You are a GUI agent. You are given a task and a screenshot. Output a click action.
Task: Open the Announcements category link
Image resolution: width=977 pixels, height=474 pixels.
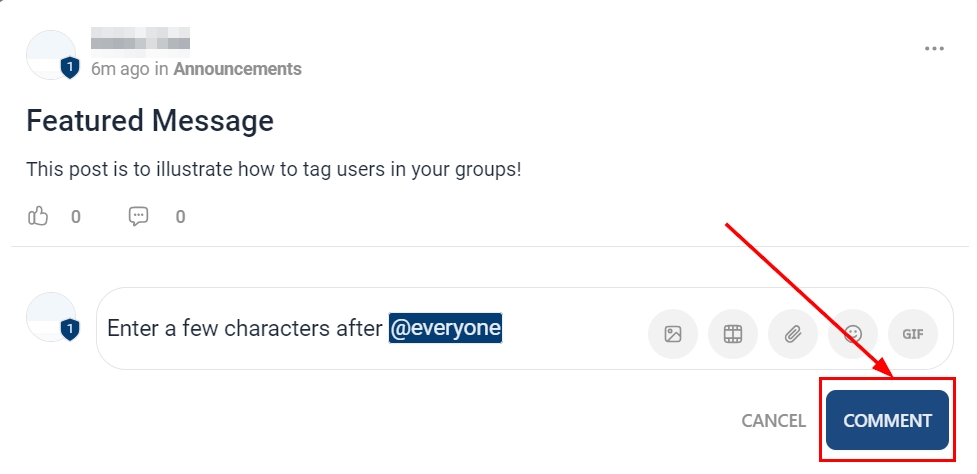237,69
